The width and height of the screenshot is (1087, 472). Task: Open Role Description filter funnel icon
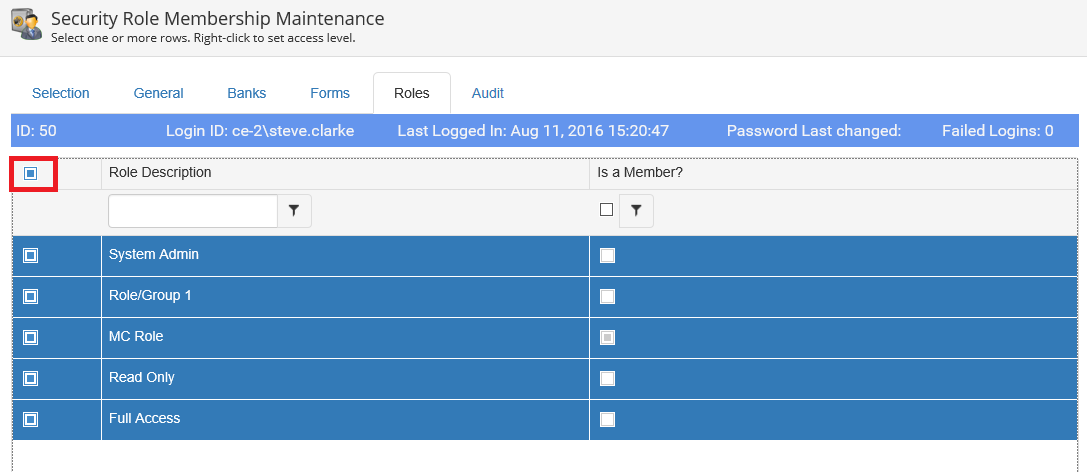pyautogui.click(x=294, y=211)
